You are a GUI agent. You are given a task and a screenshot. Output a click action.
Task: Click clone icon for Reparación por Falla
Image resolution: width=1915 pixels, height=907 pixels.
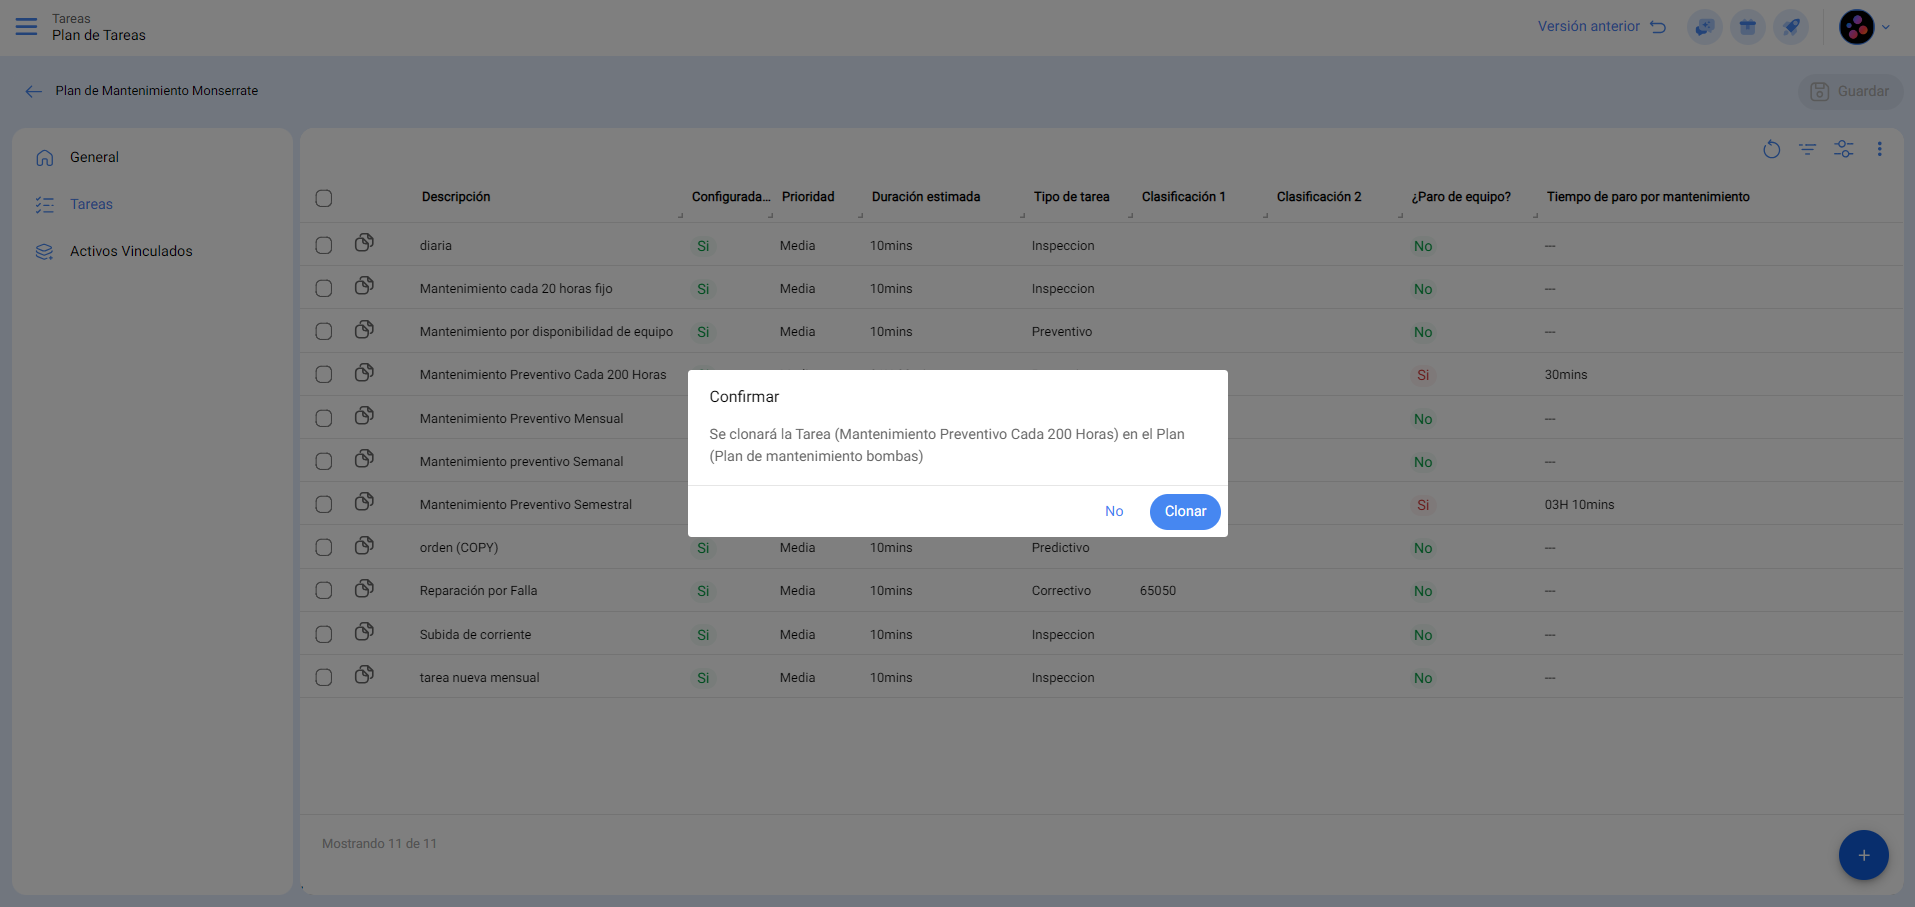pos(364,589)
